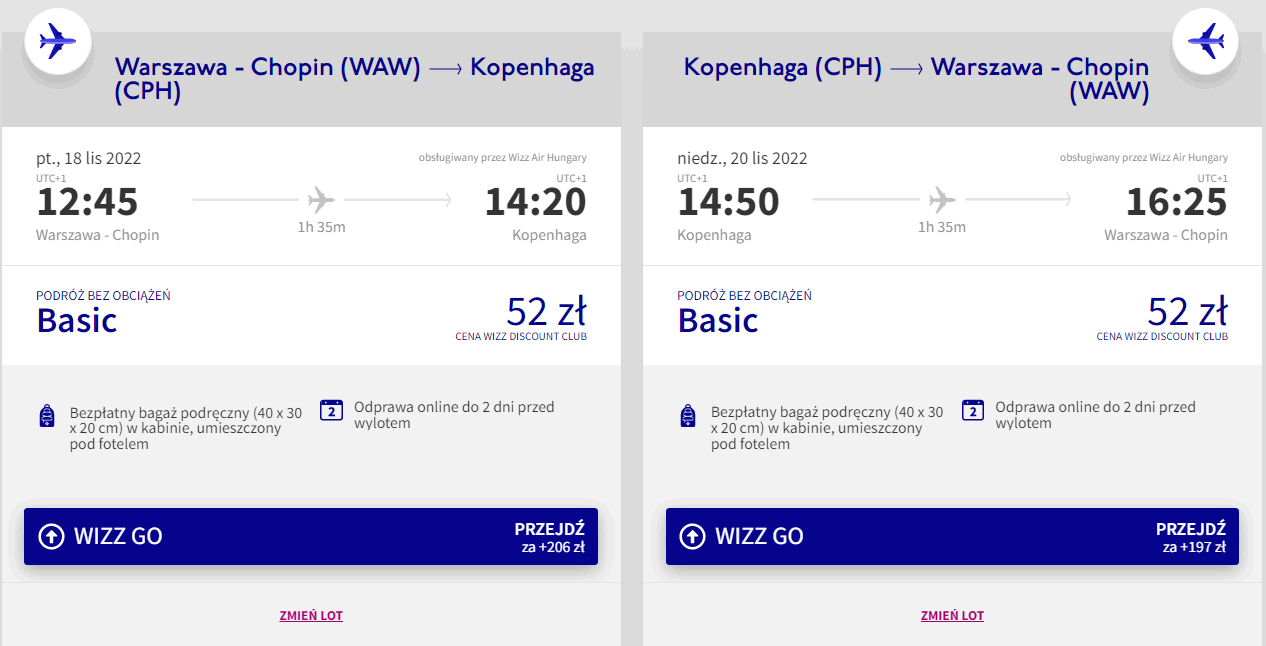Click the Kopenhaga (CPH) to Warszawa header

[916, 79]
